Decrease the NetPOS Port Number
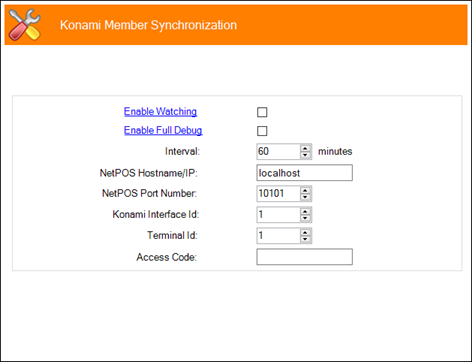The height and width of the screenshot is (362, 472). click(x=305, y=197)
